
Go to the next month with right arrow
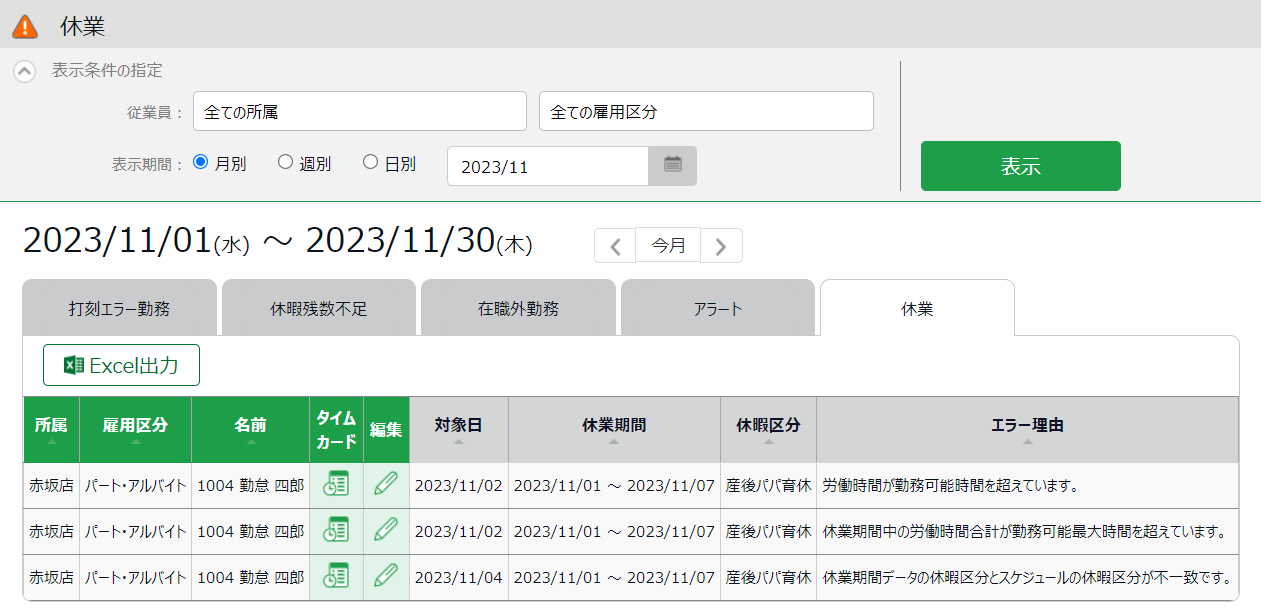[721, 246]
